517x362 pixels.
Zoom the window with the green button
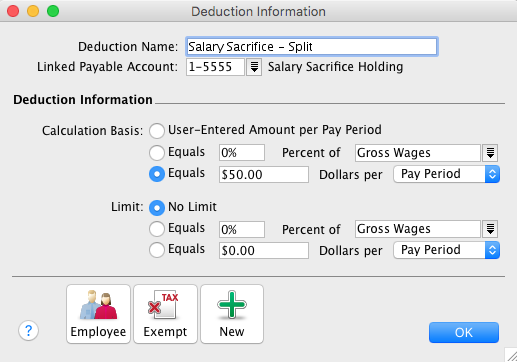click(x=53, y=11)
